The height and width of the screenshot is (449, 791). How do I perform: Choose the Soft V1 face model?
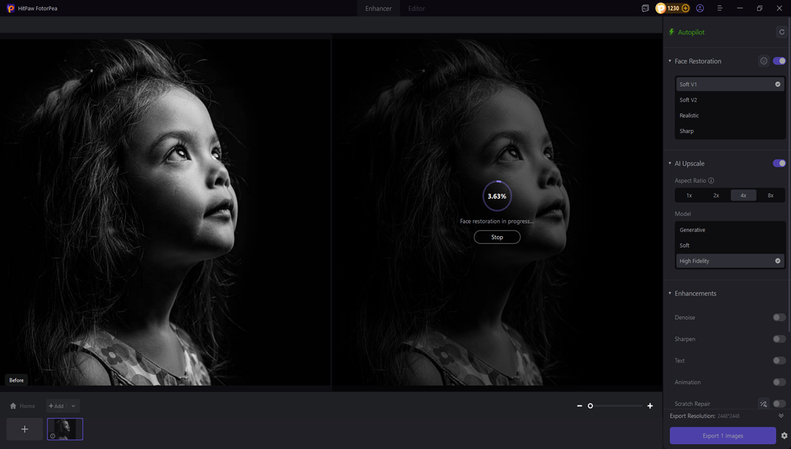click(730, 84)
